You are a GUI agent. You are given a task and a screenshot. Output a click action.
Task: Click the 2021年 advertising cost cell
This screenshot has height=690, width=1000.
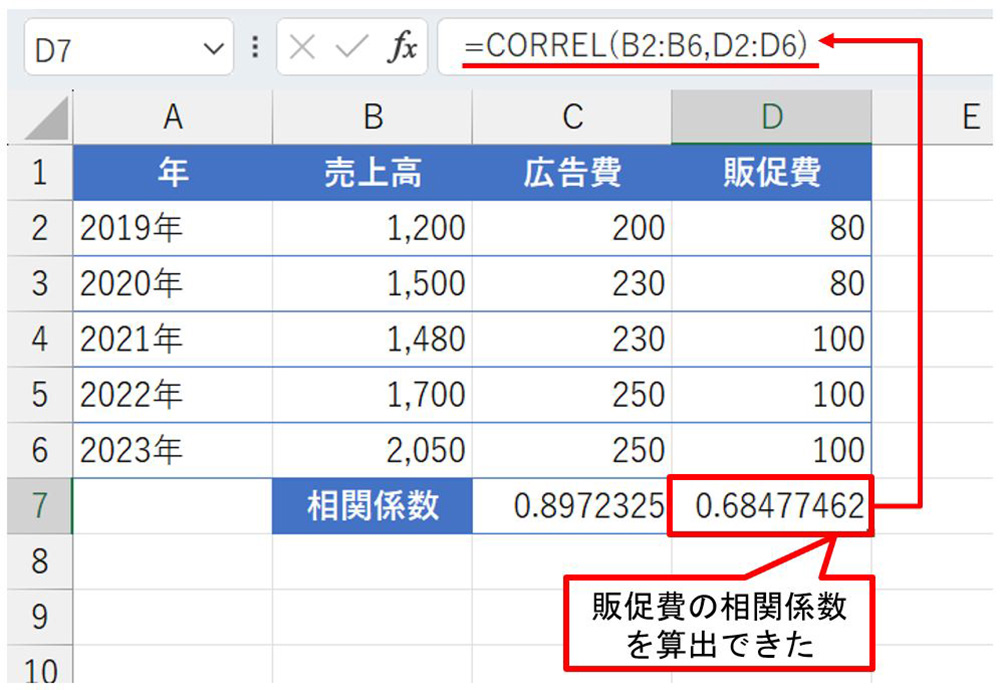pos(572,339)
